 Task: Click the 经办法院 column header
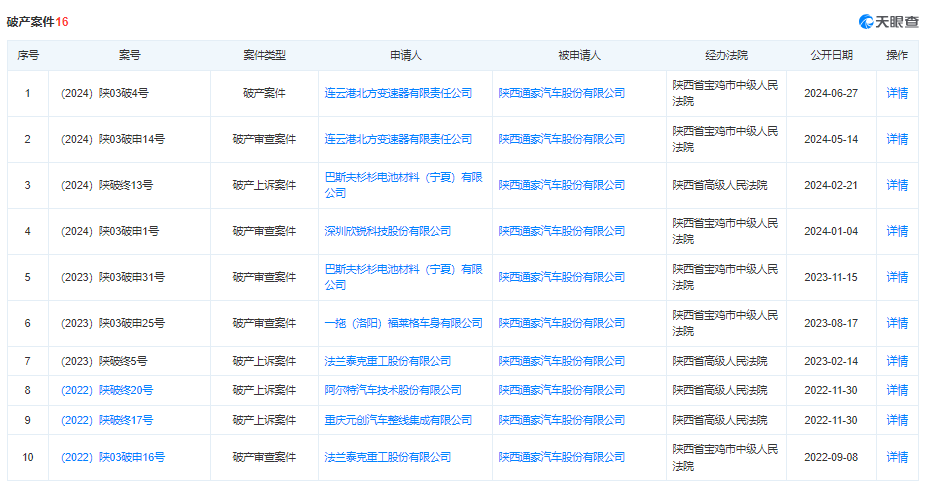pyautogui.click(x=726, y=55)
